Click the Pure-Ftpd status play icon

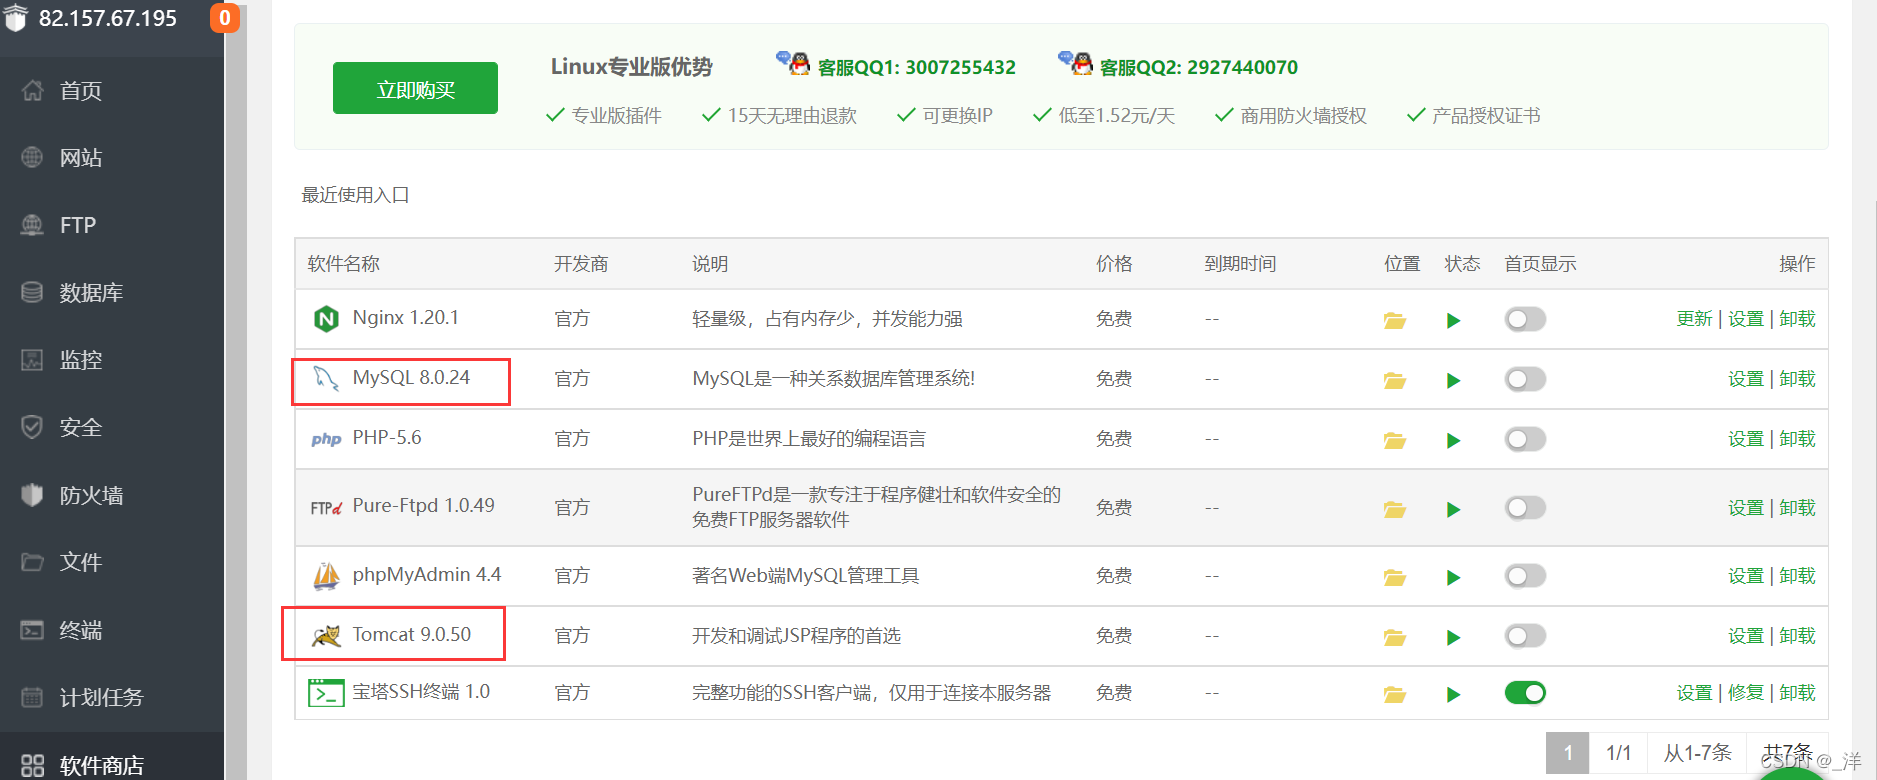tap(1453, 509)
